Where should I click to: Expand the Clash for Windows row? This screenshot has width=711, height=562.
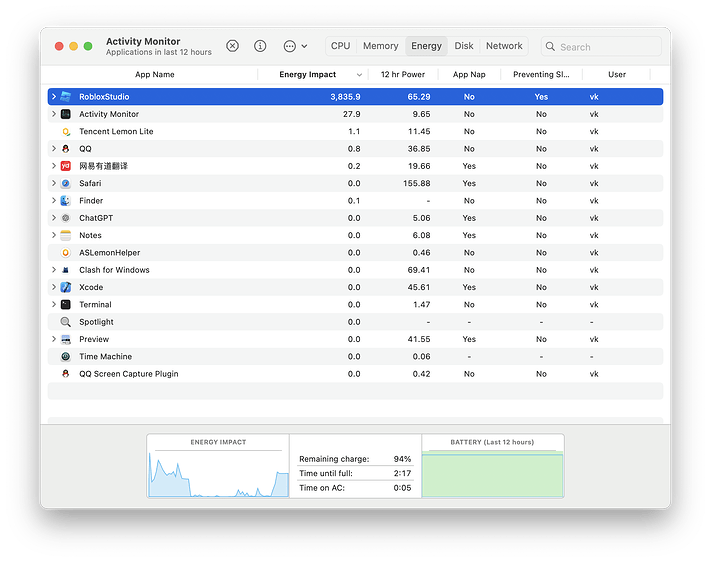click(54, 270)
